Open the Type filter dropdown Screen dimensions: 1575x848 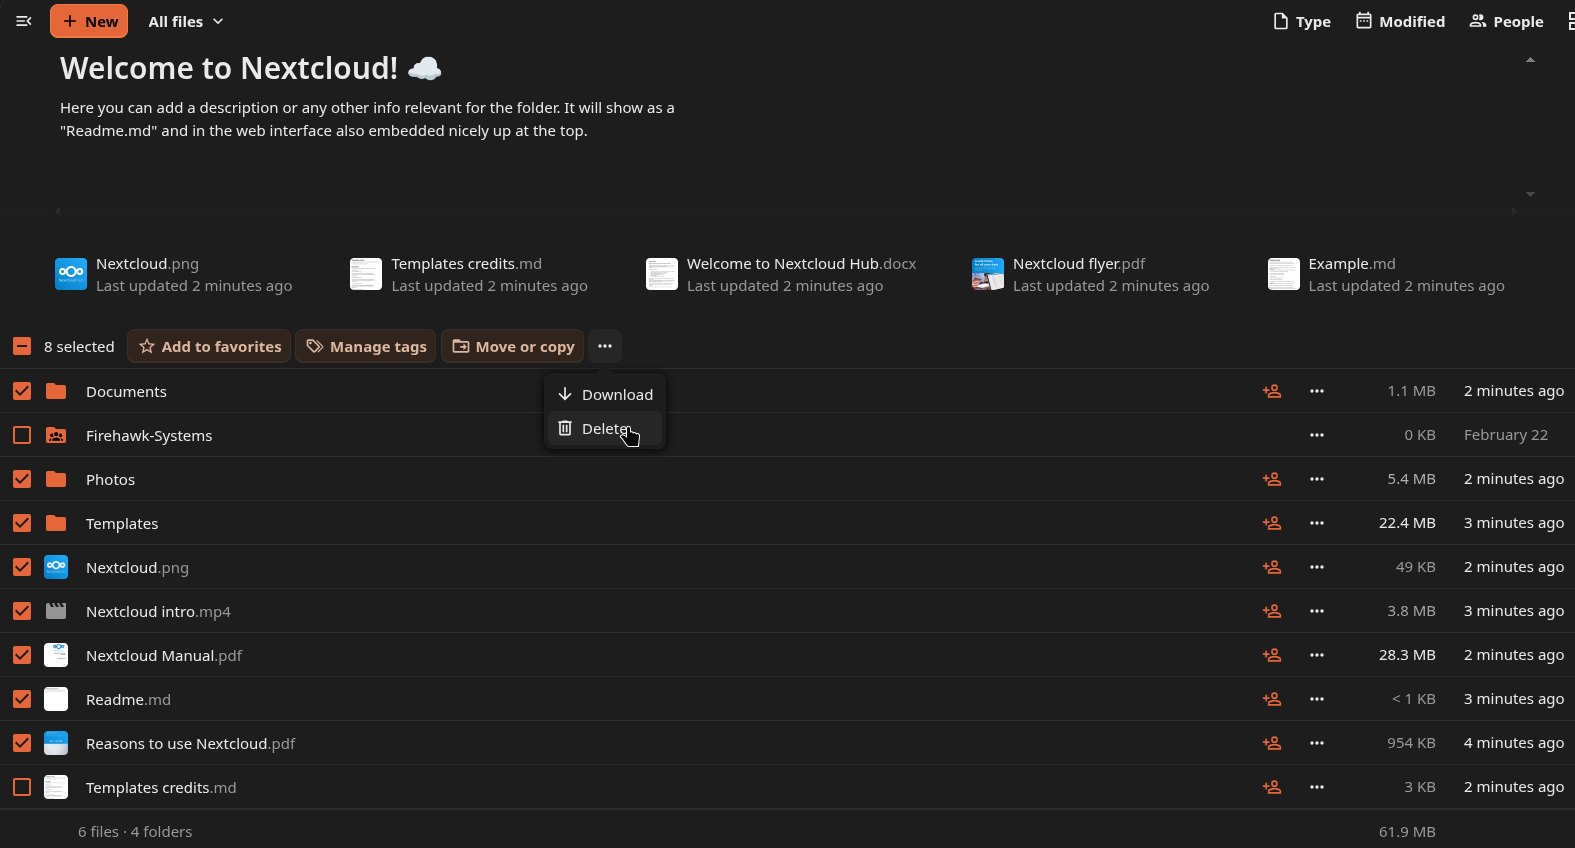pos(1302,21)
